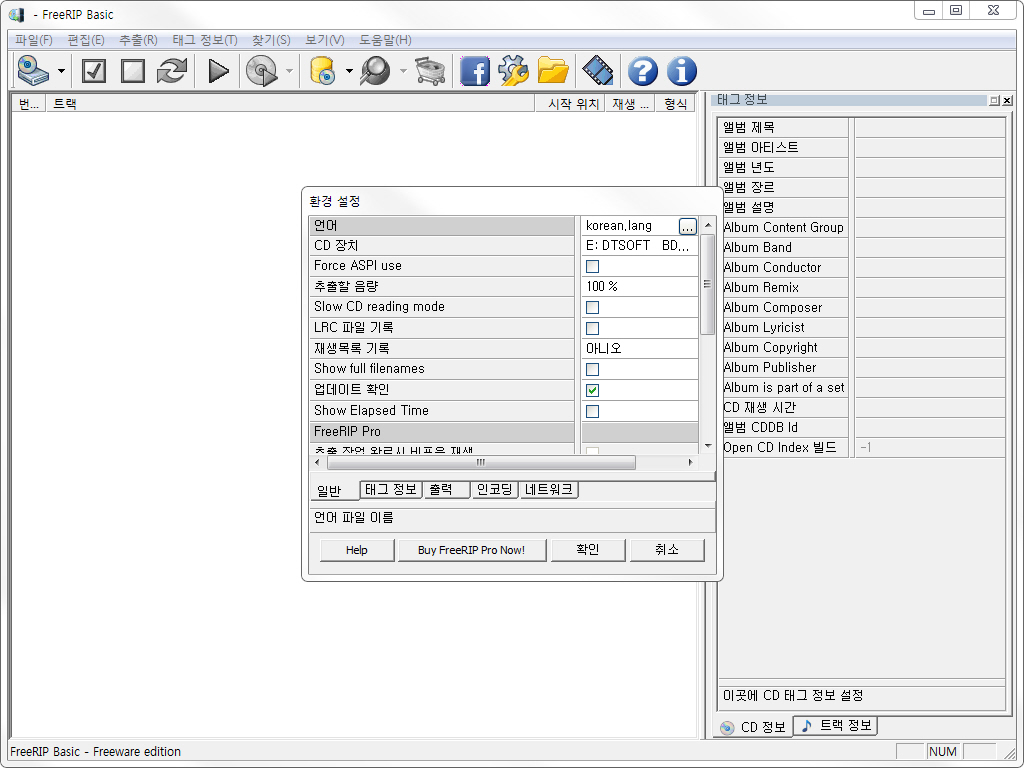Change 재생목록 기록 value 아니오
1024x768 pixels.
639,348
